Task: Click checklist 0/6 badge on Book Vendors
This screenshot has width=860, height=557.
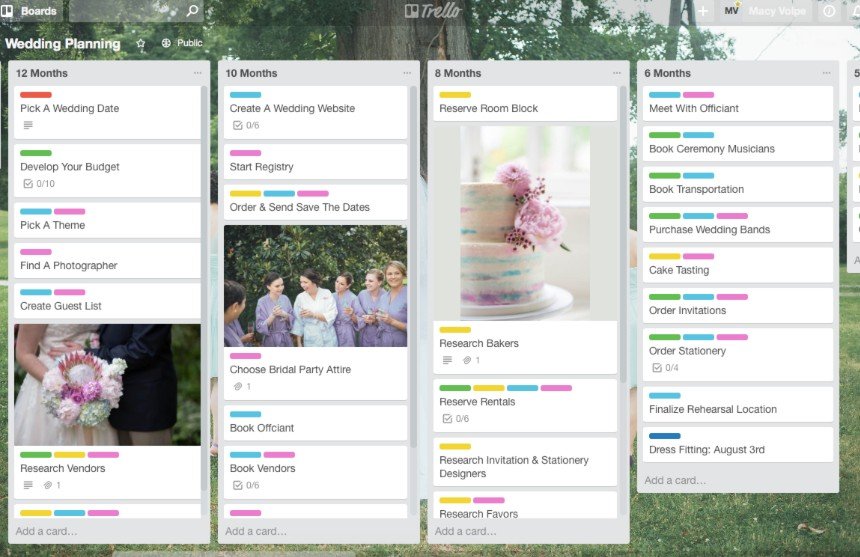Action: (246, 485)
